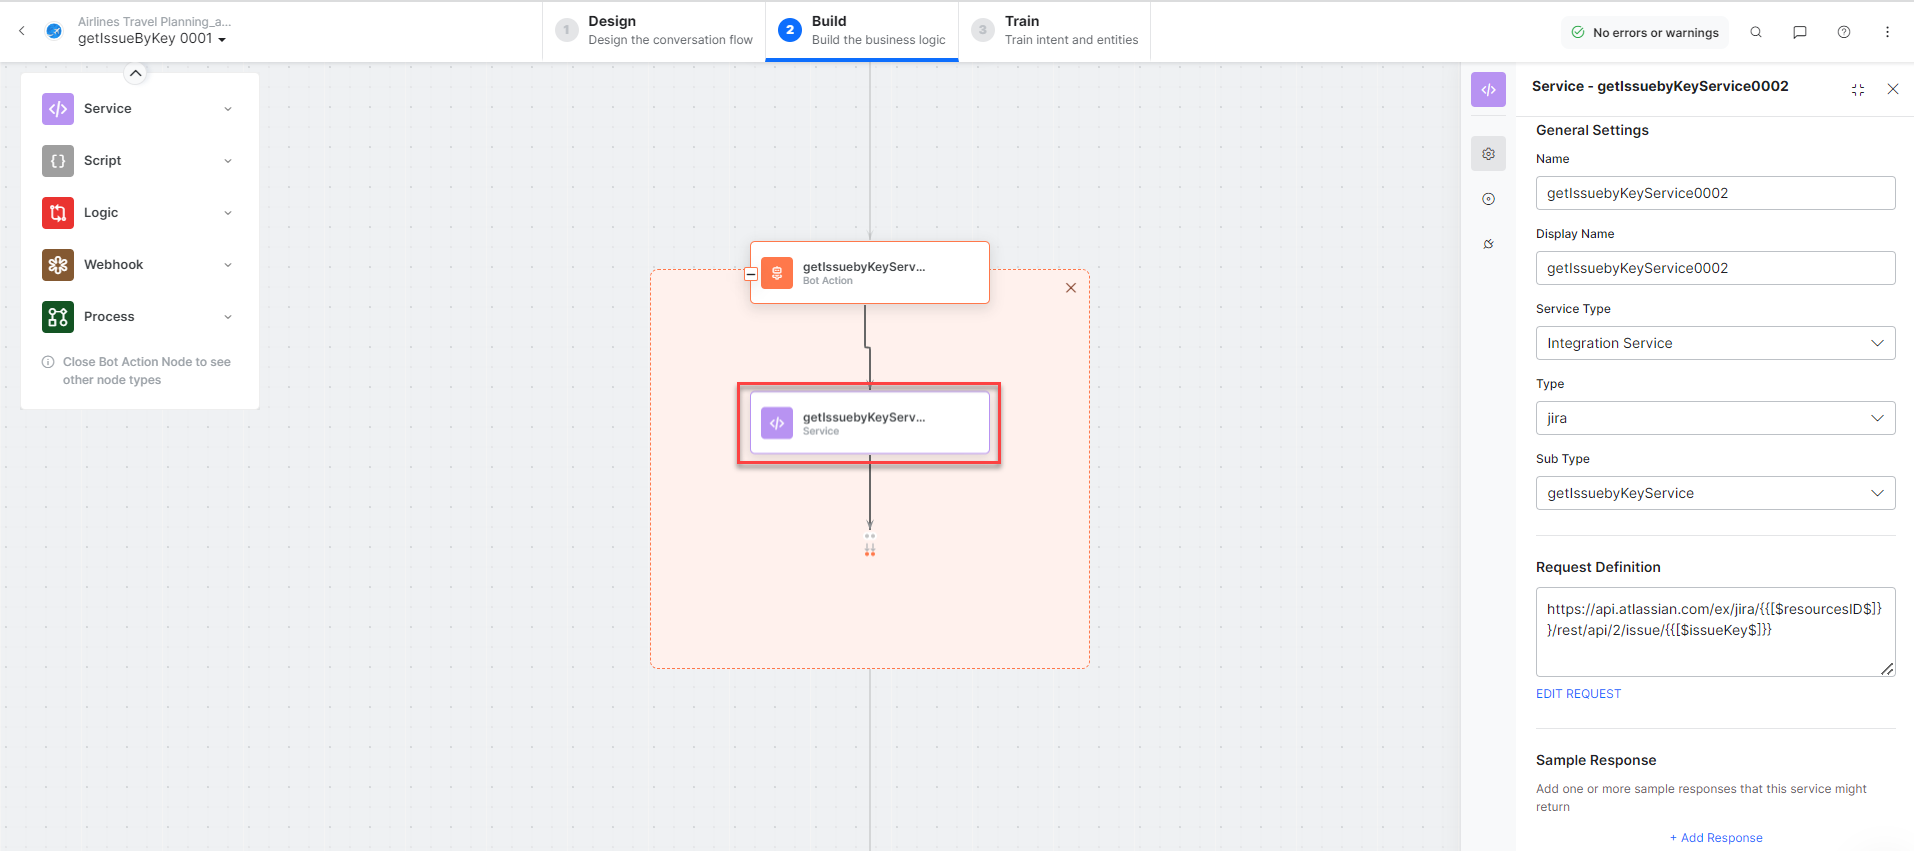Viewport: 1914px width, 851px height.
Task: Open the search magnifier in top bar
Action: pyautogui.click(x=1755, y=32)
